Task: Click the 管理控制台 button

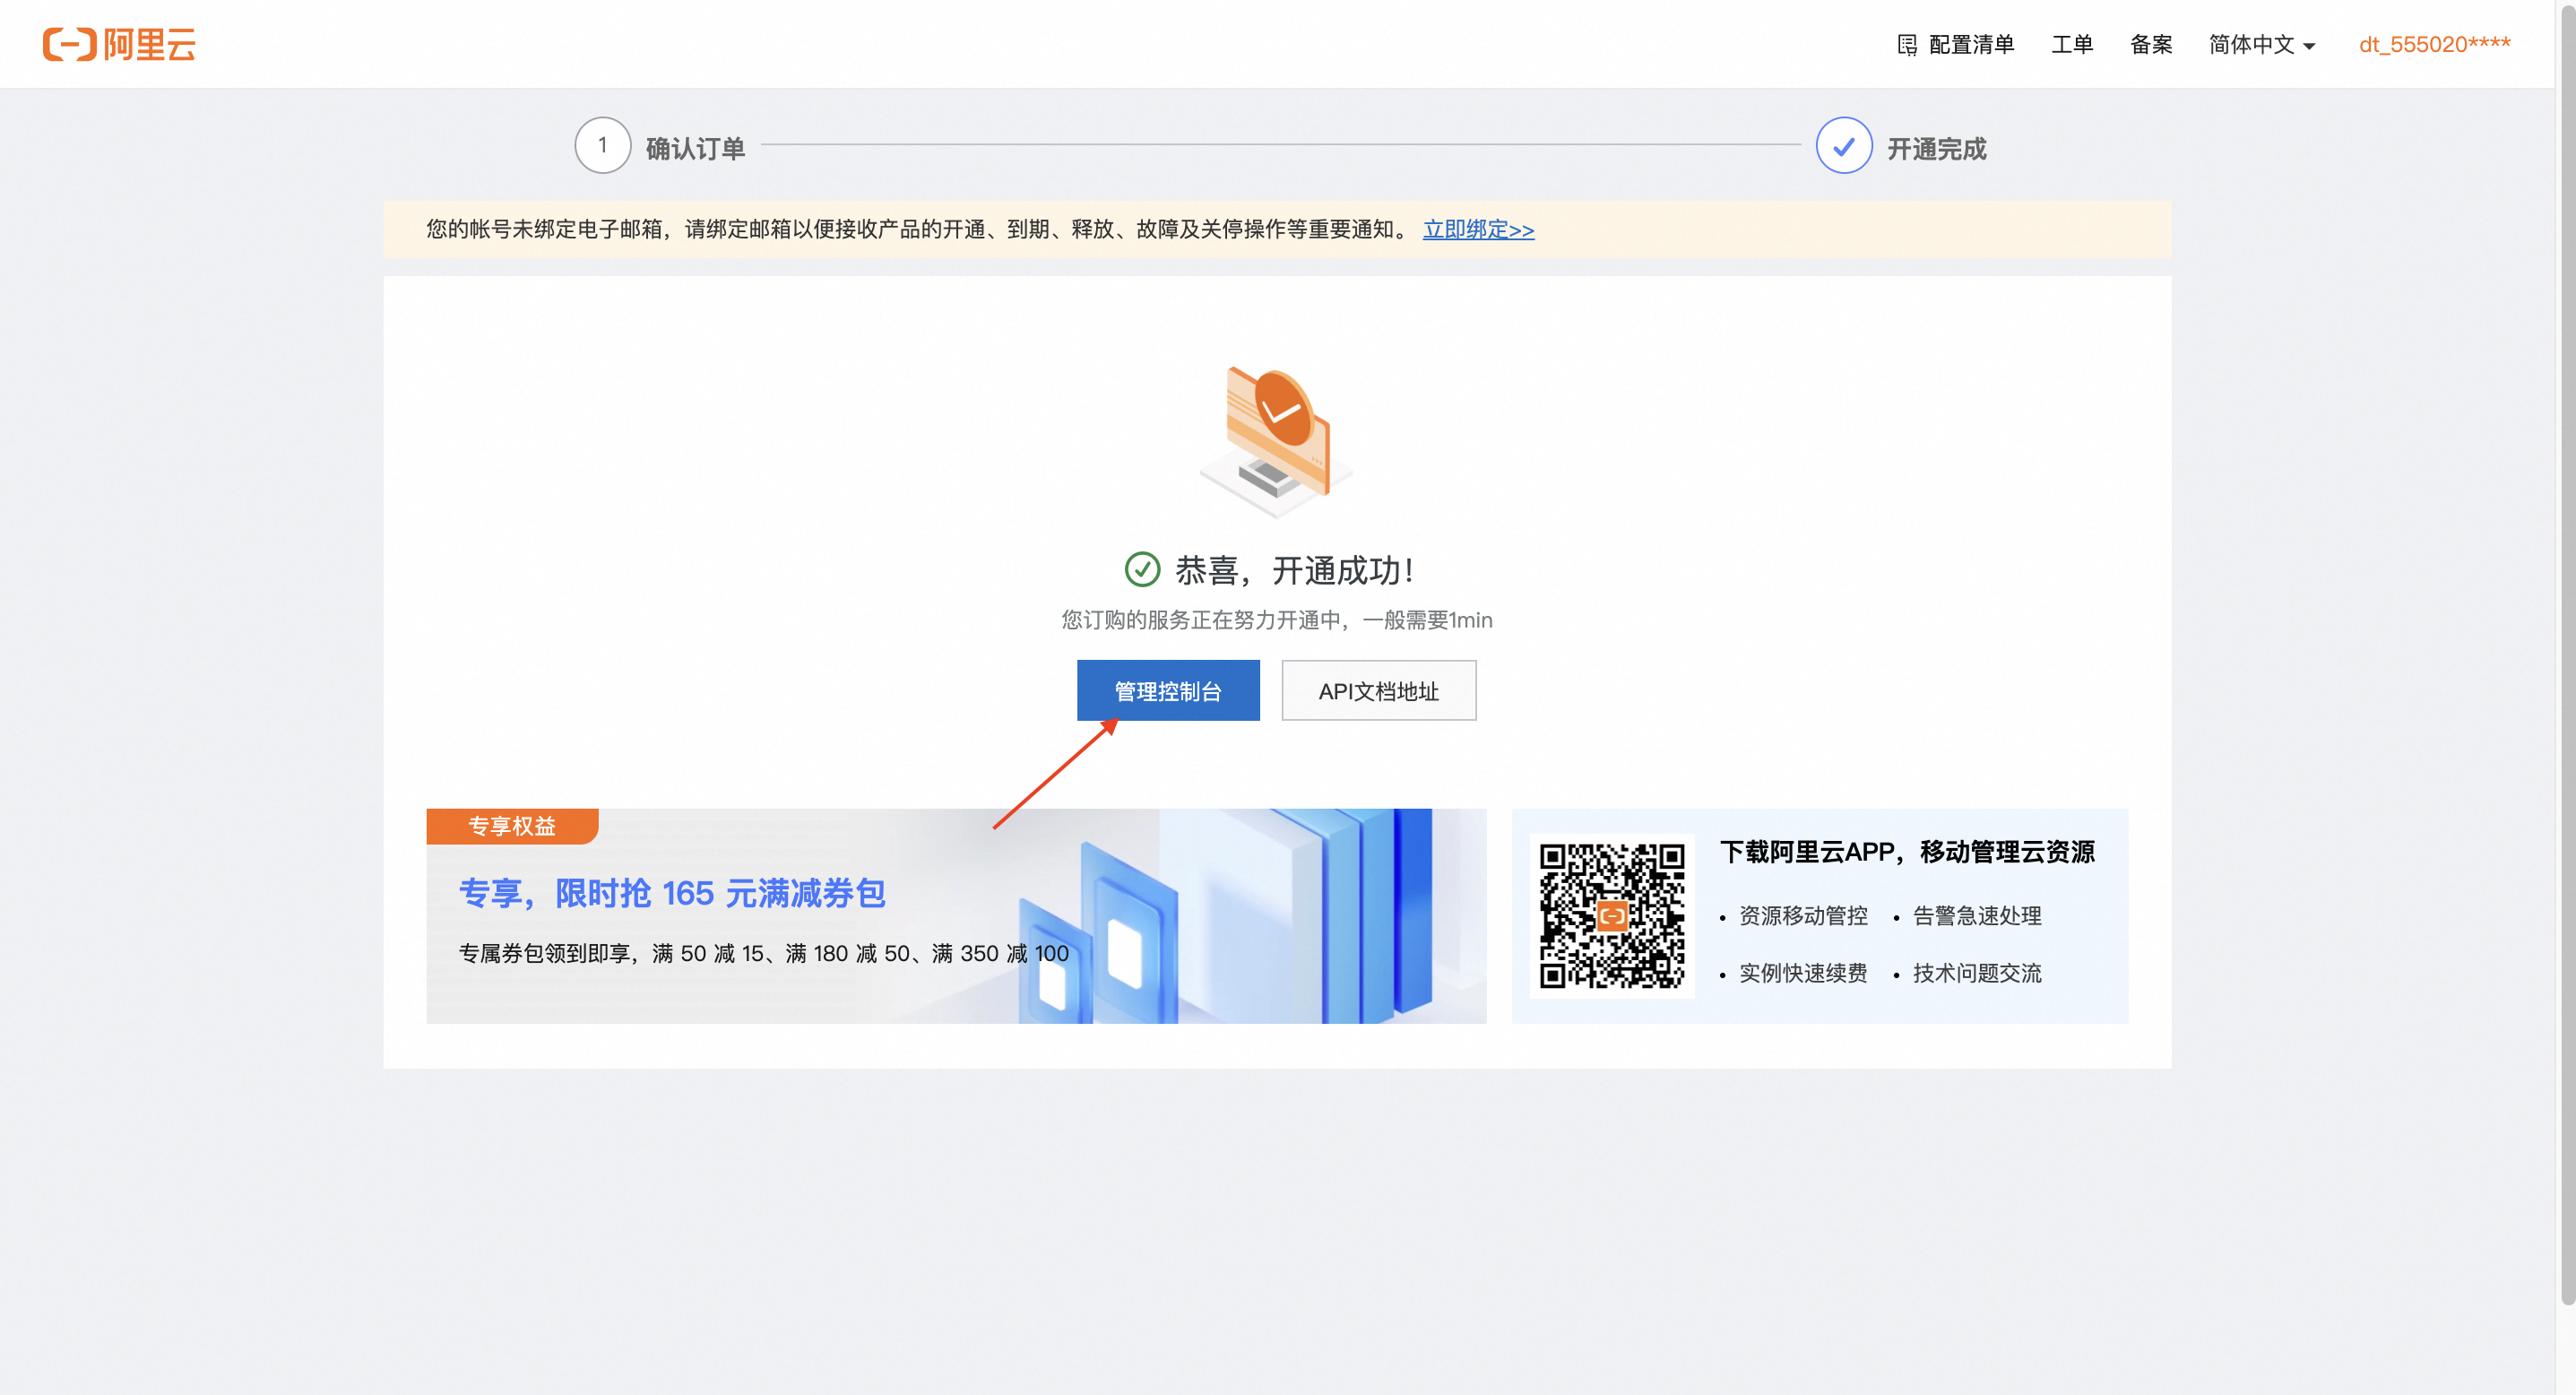Action: [x=1167, y=690]
